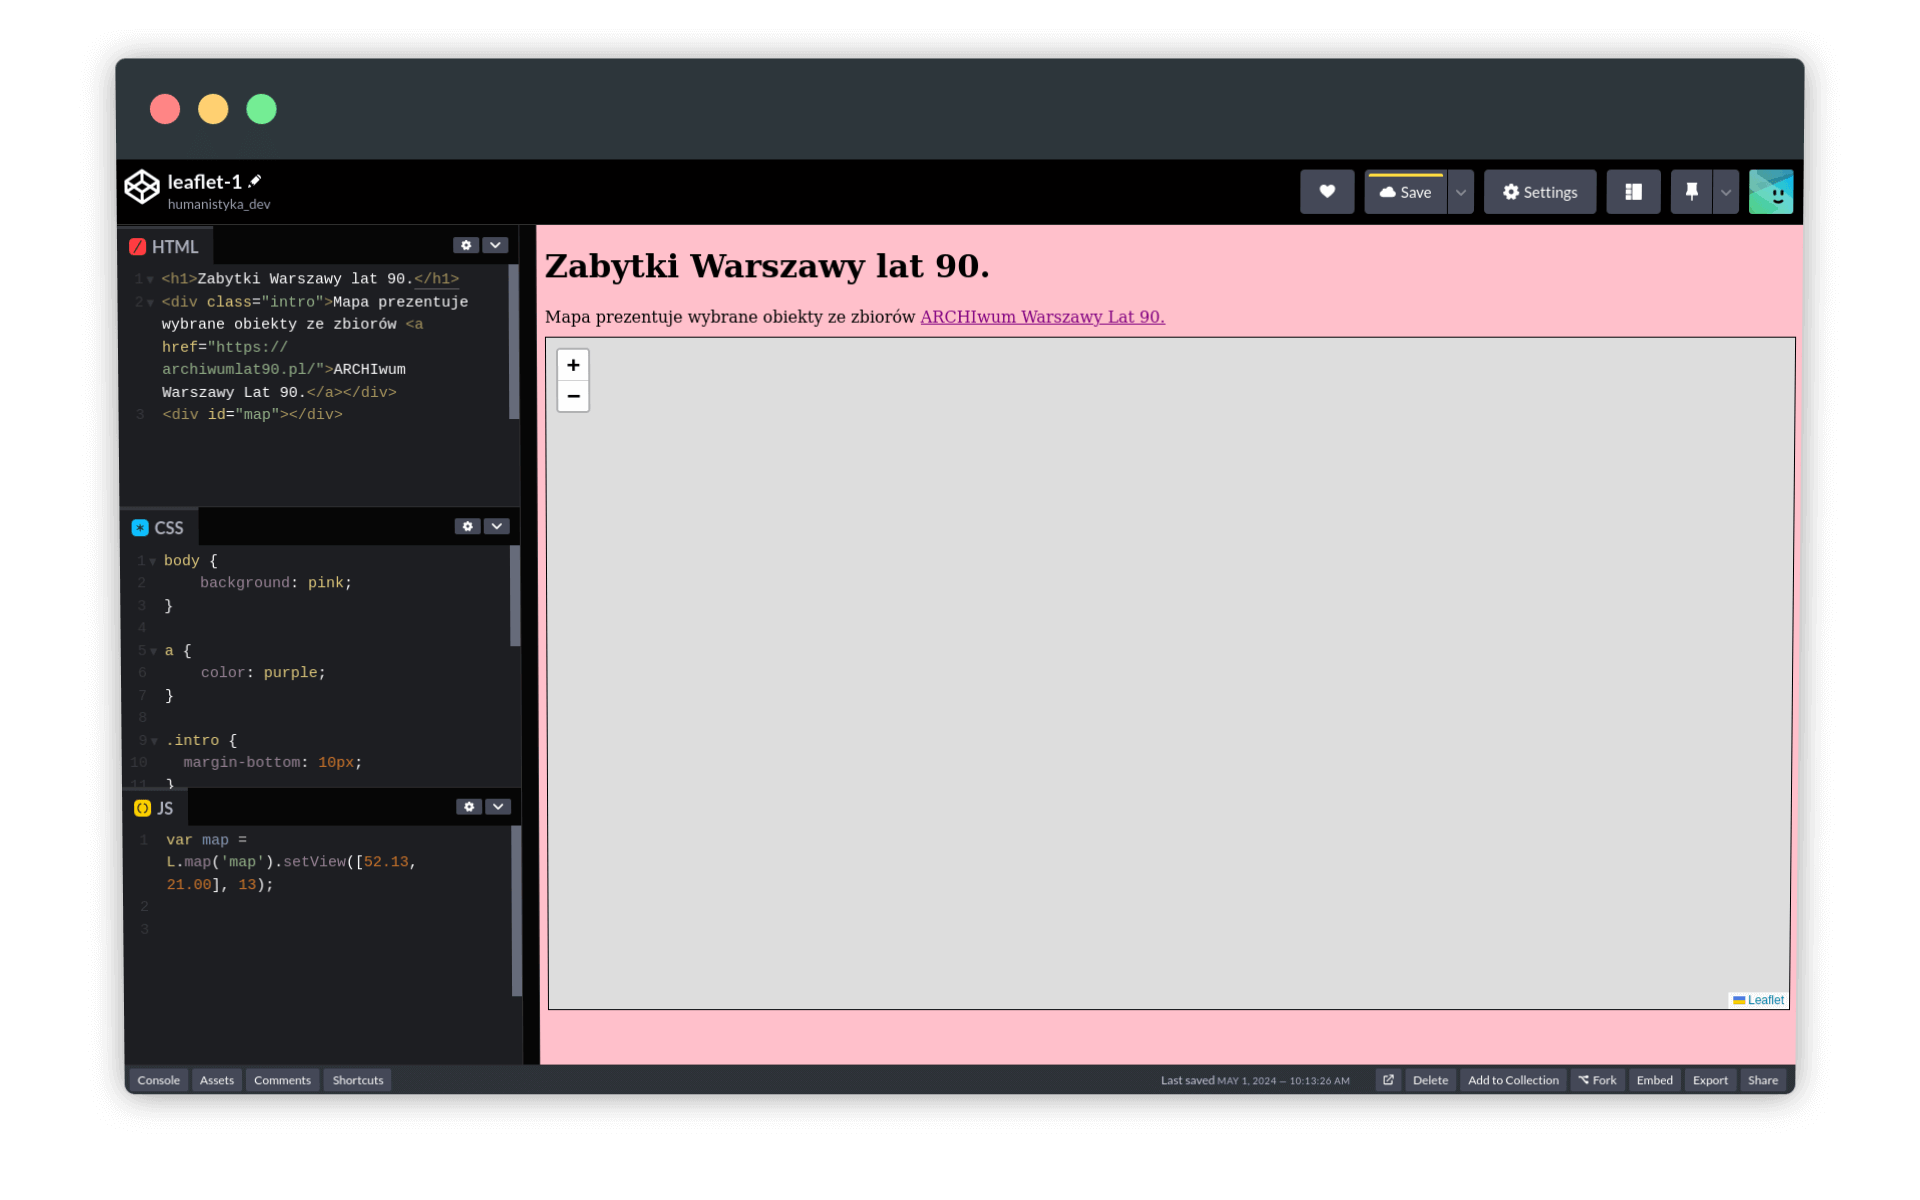
Task: Zoom out on the Leaflet map
Action: coord(573,396)
